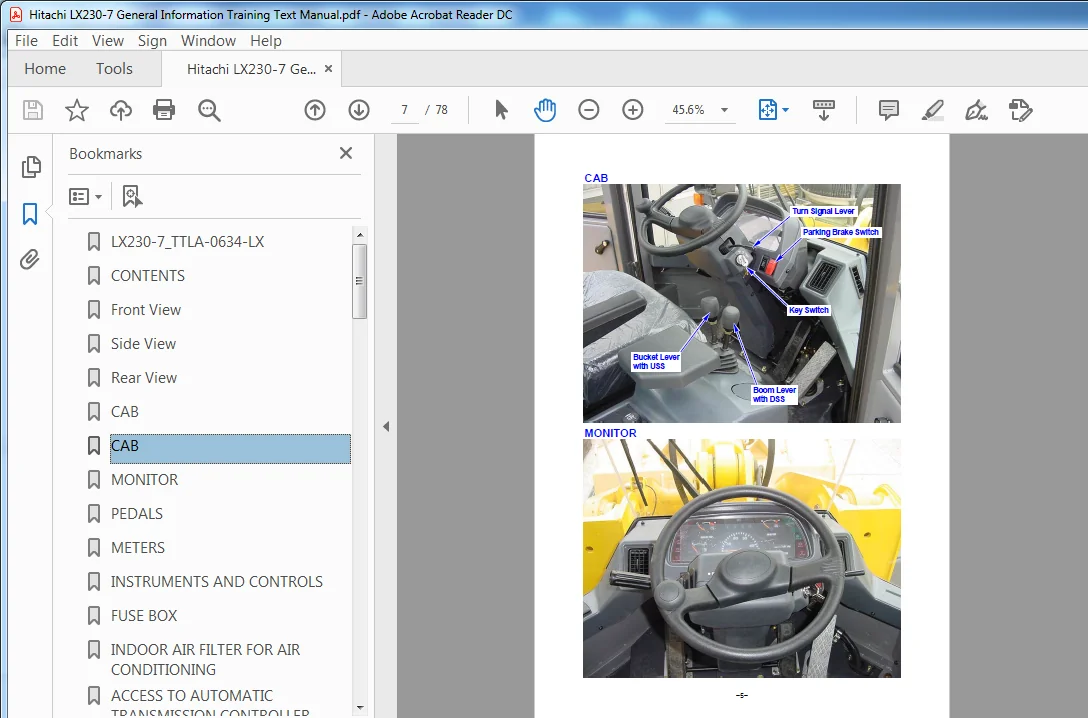
Task: Show the page thumbnails panel
Action: (x=31, y=166)
